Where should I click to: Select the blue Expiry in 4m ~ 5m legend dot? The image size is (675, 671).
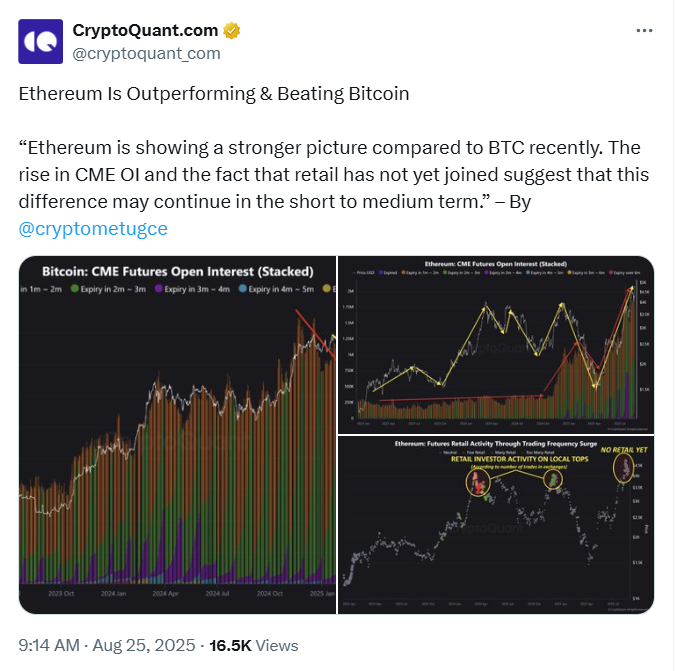242,289
